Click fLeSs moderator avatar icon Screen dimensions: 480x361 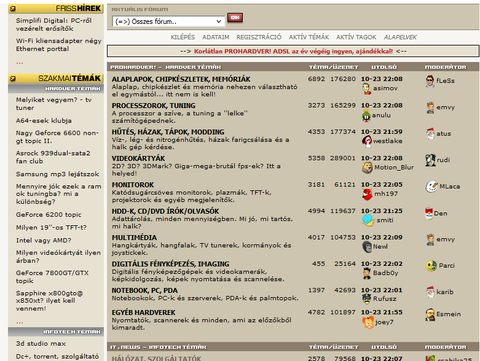click(x=430, y=81)
